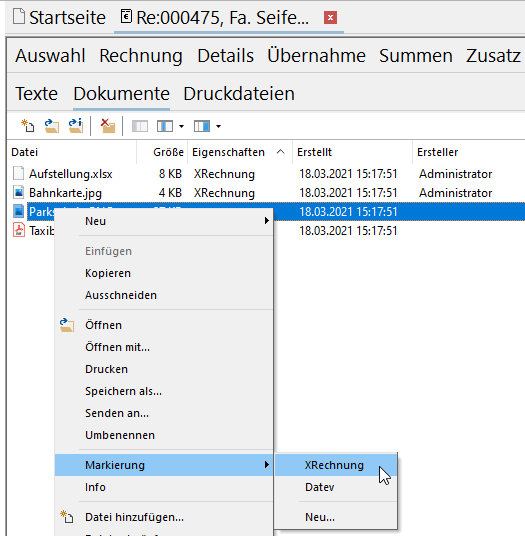The width and height of the screenshot is (525, 536).
Task: Click the Öffnen menu folder icon
Action: coord(67,325)
